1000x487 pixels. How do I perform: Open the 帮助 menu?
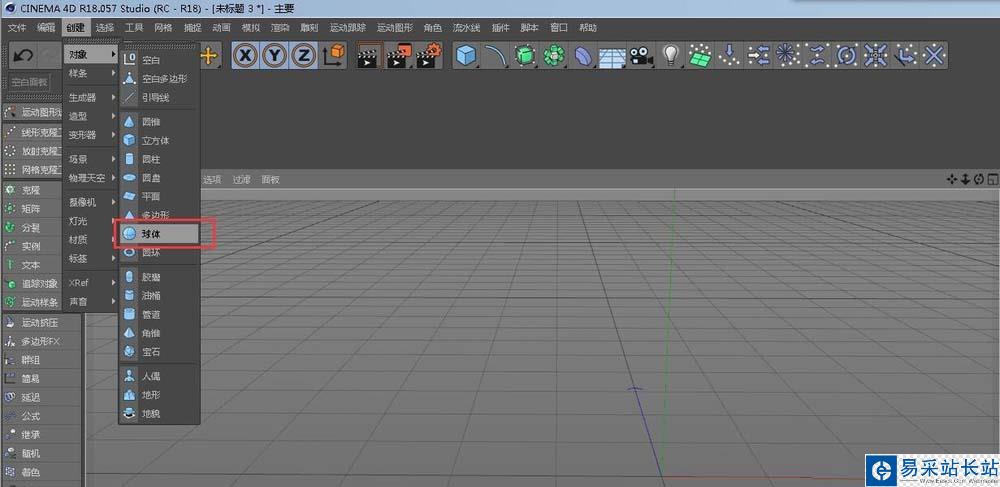click(588, 28)
